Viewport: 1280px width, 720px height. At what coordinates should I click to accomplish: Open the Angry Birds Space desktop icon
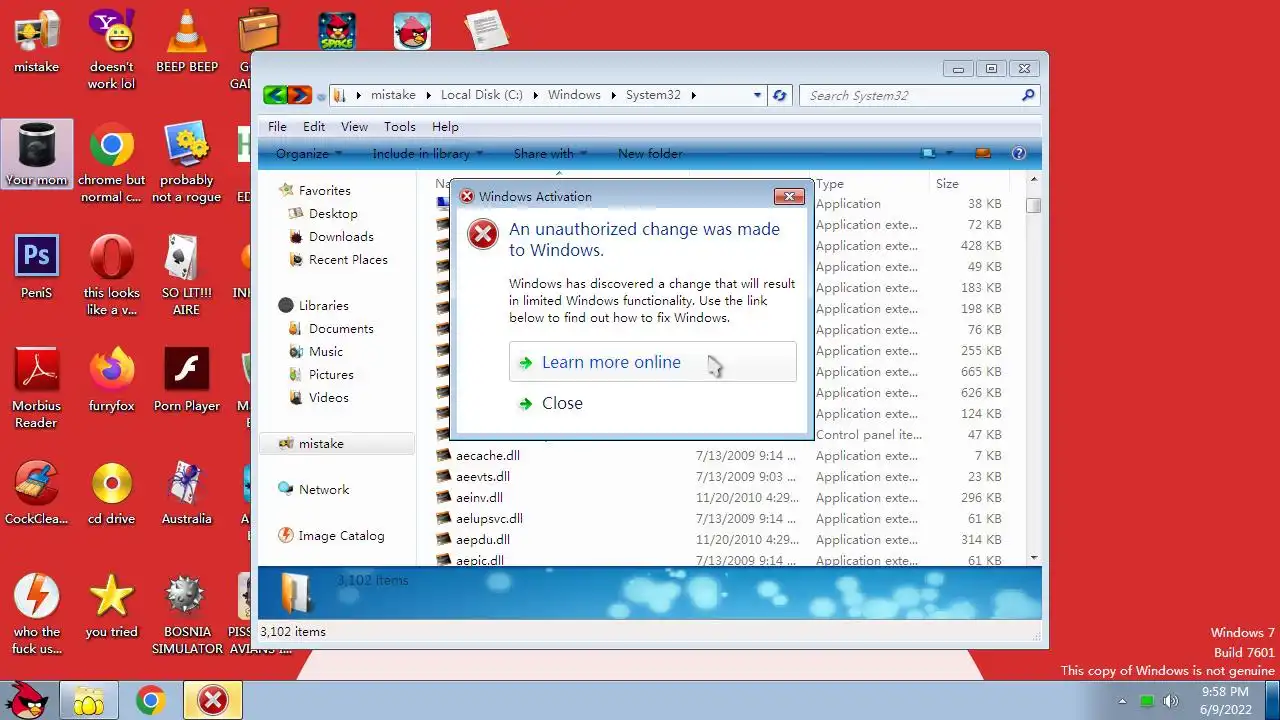click(x=337, y=31)
